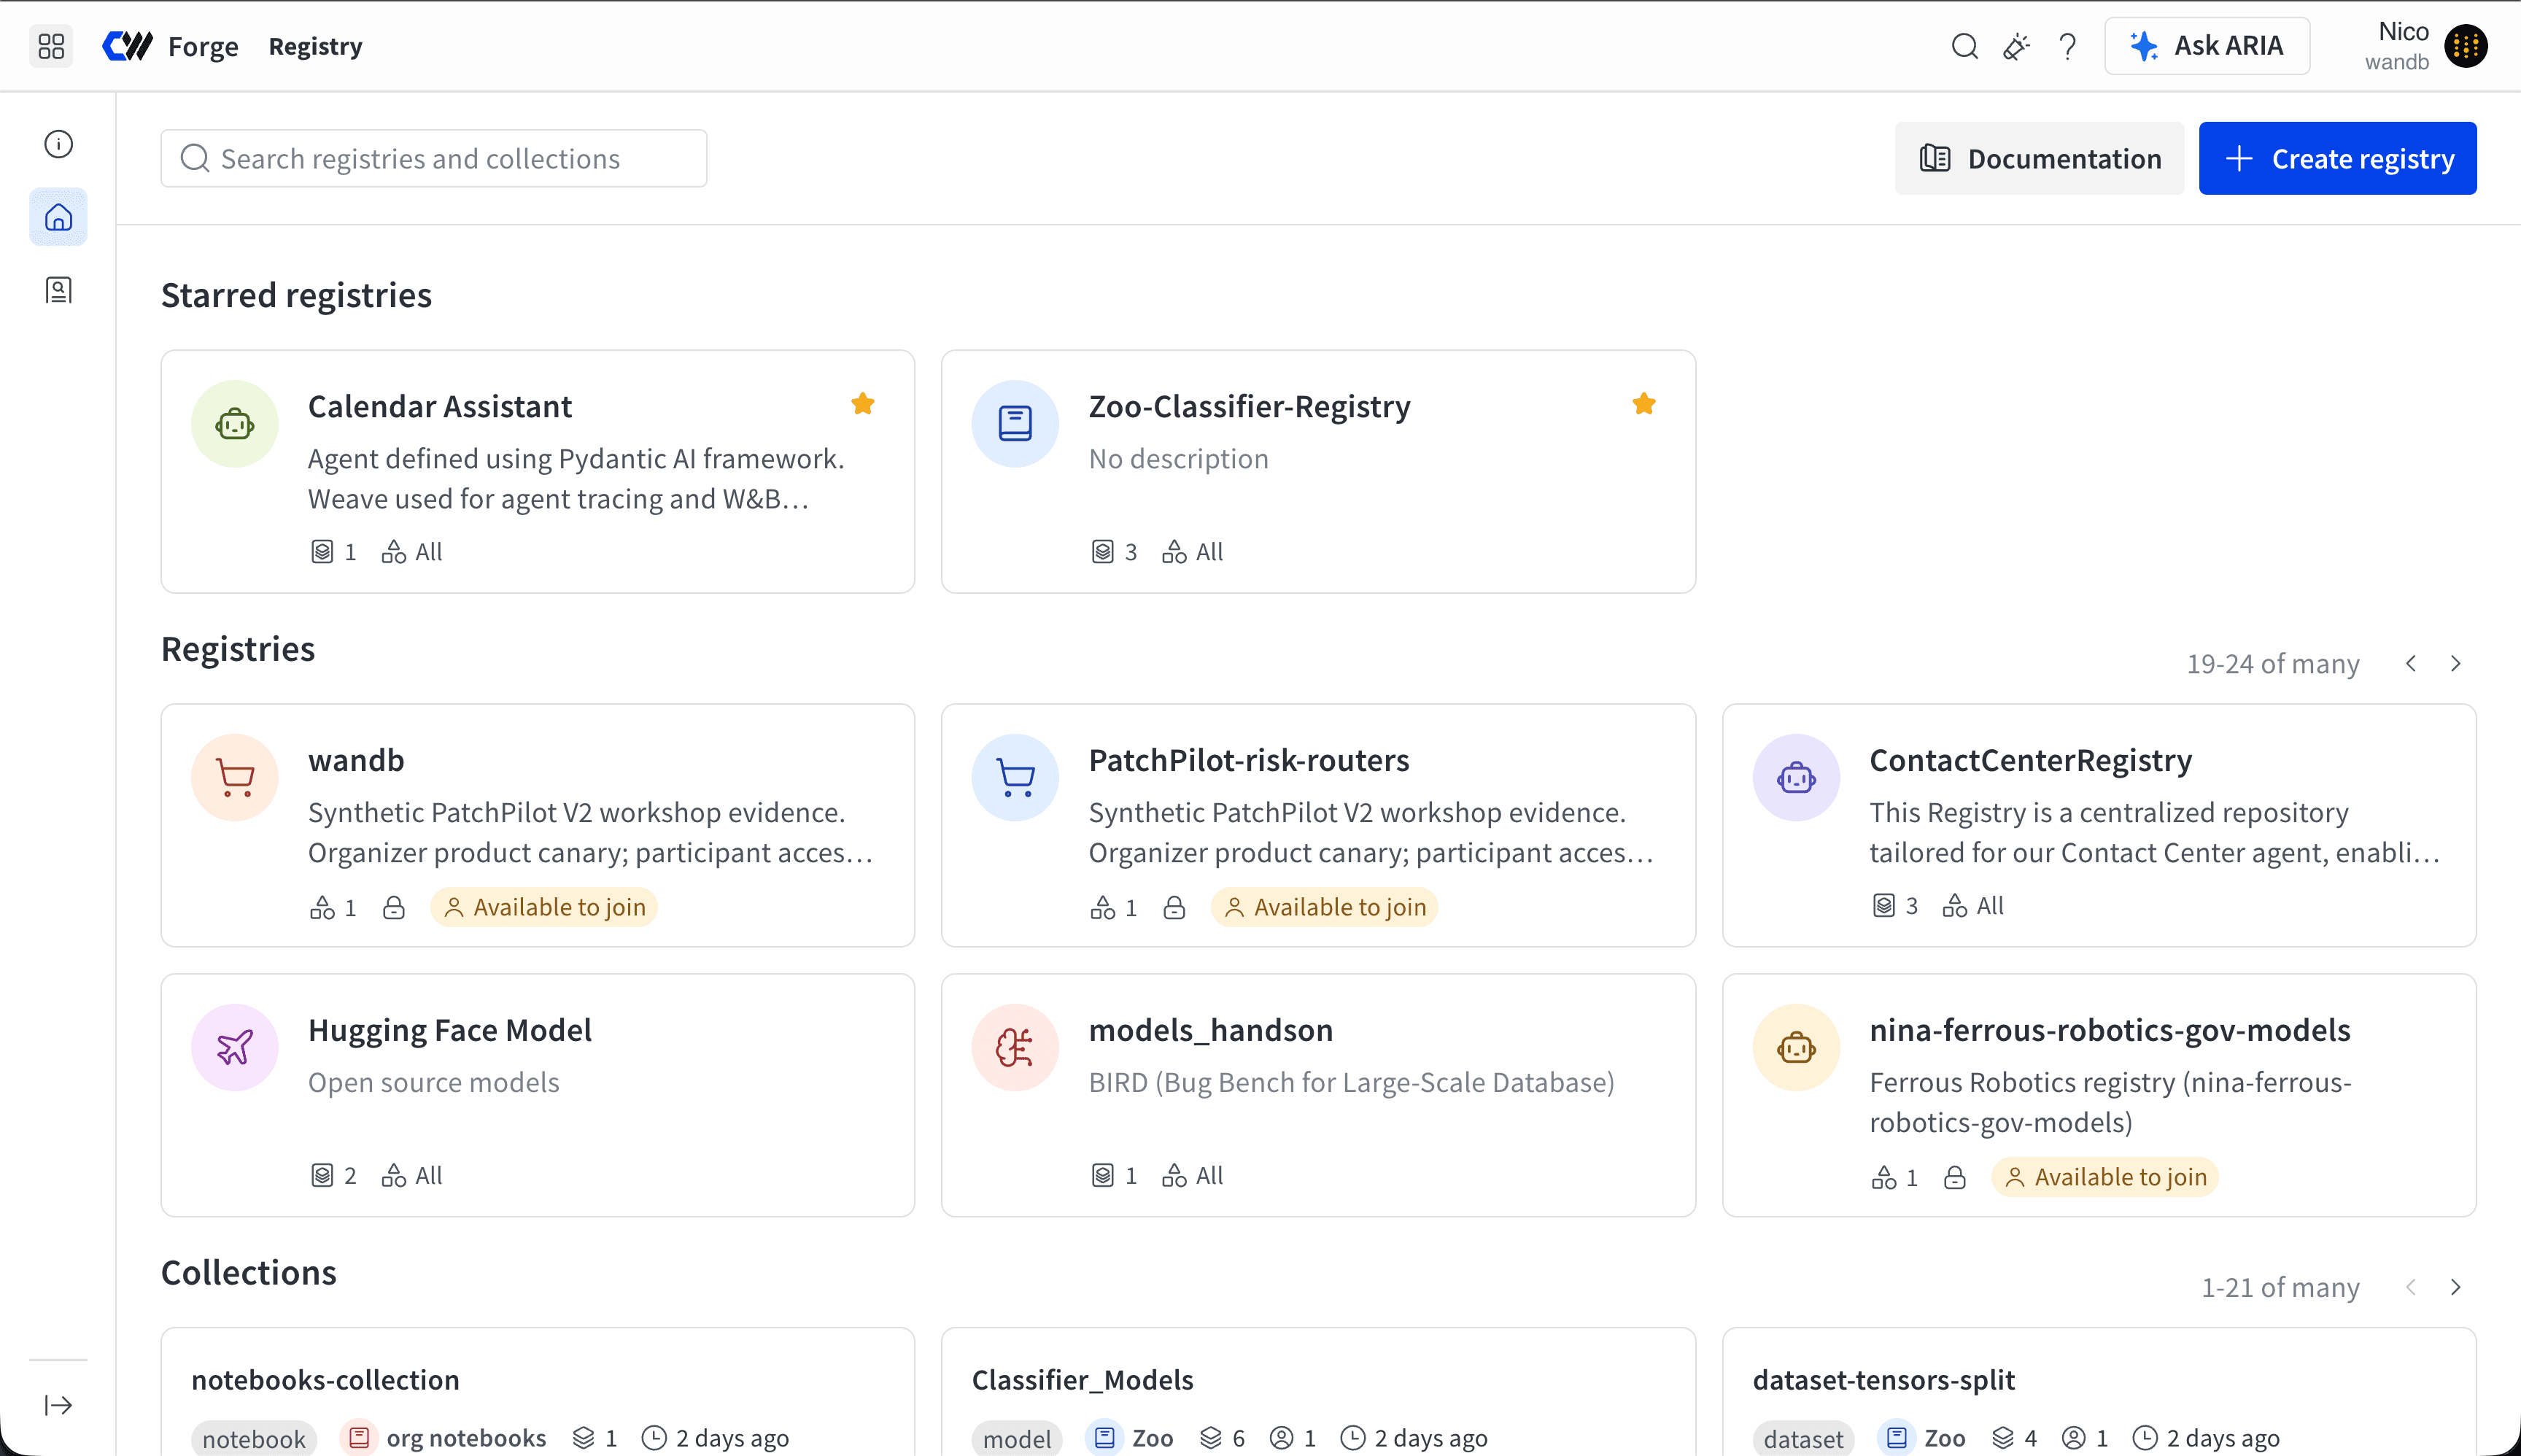
Task: Go to previous page of Collections
Action: (2411, 1288)
